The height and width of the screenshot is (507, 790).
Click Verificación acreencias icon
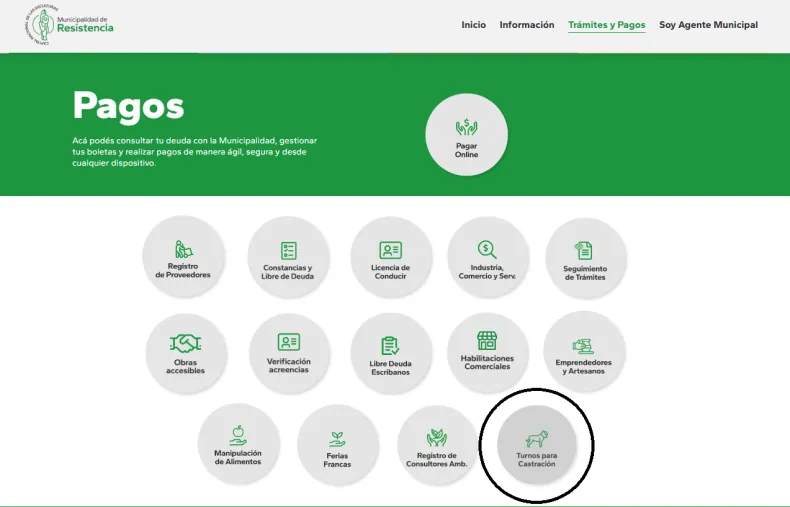pos(289,353)
